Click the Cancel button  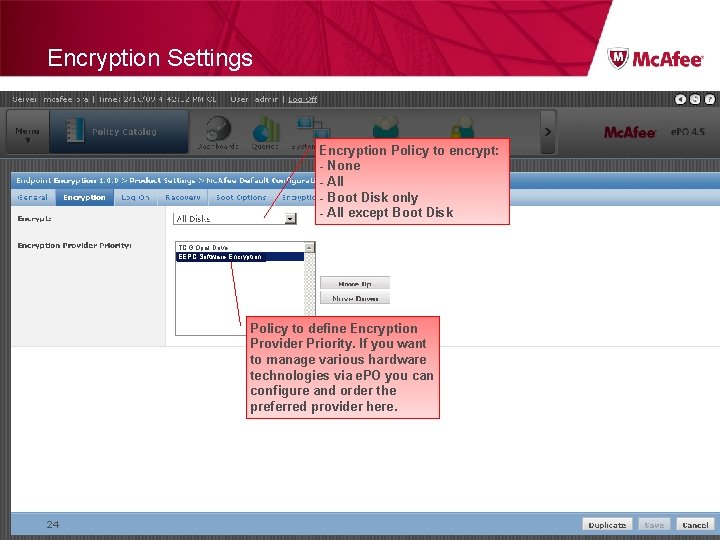[695, 524]
